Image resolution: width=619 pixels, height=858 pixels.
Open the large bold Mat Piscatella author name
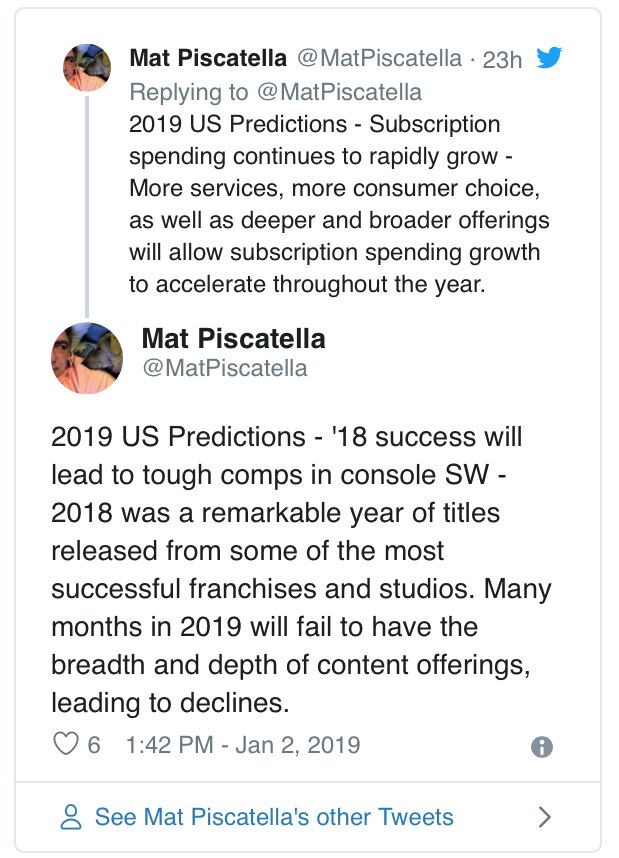click(x=233, y=338)
